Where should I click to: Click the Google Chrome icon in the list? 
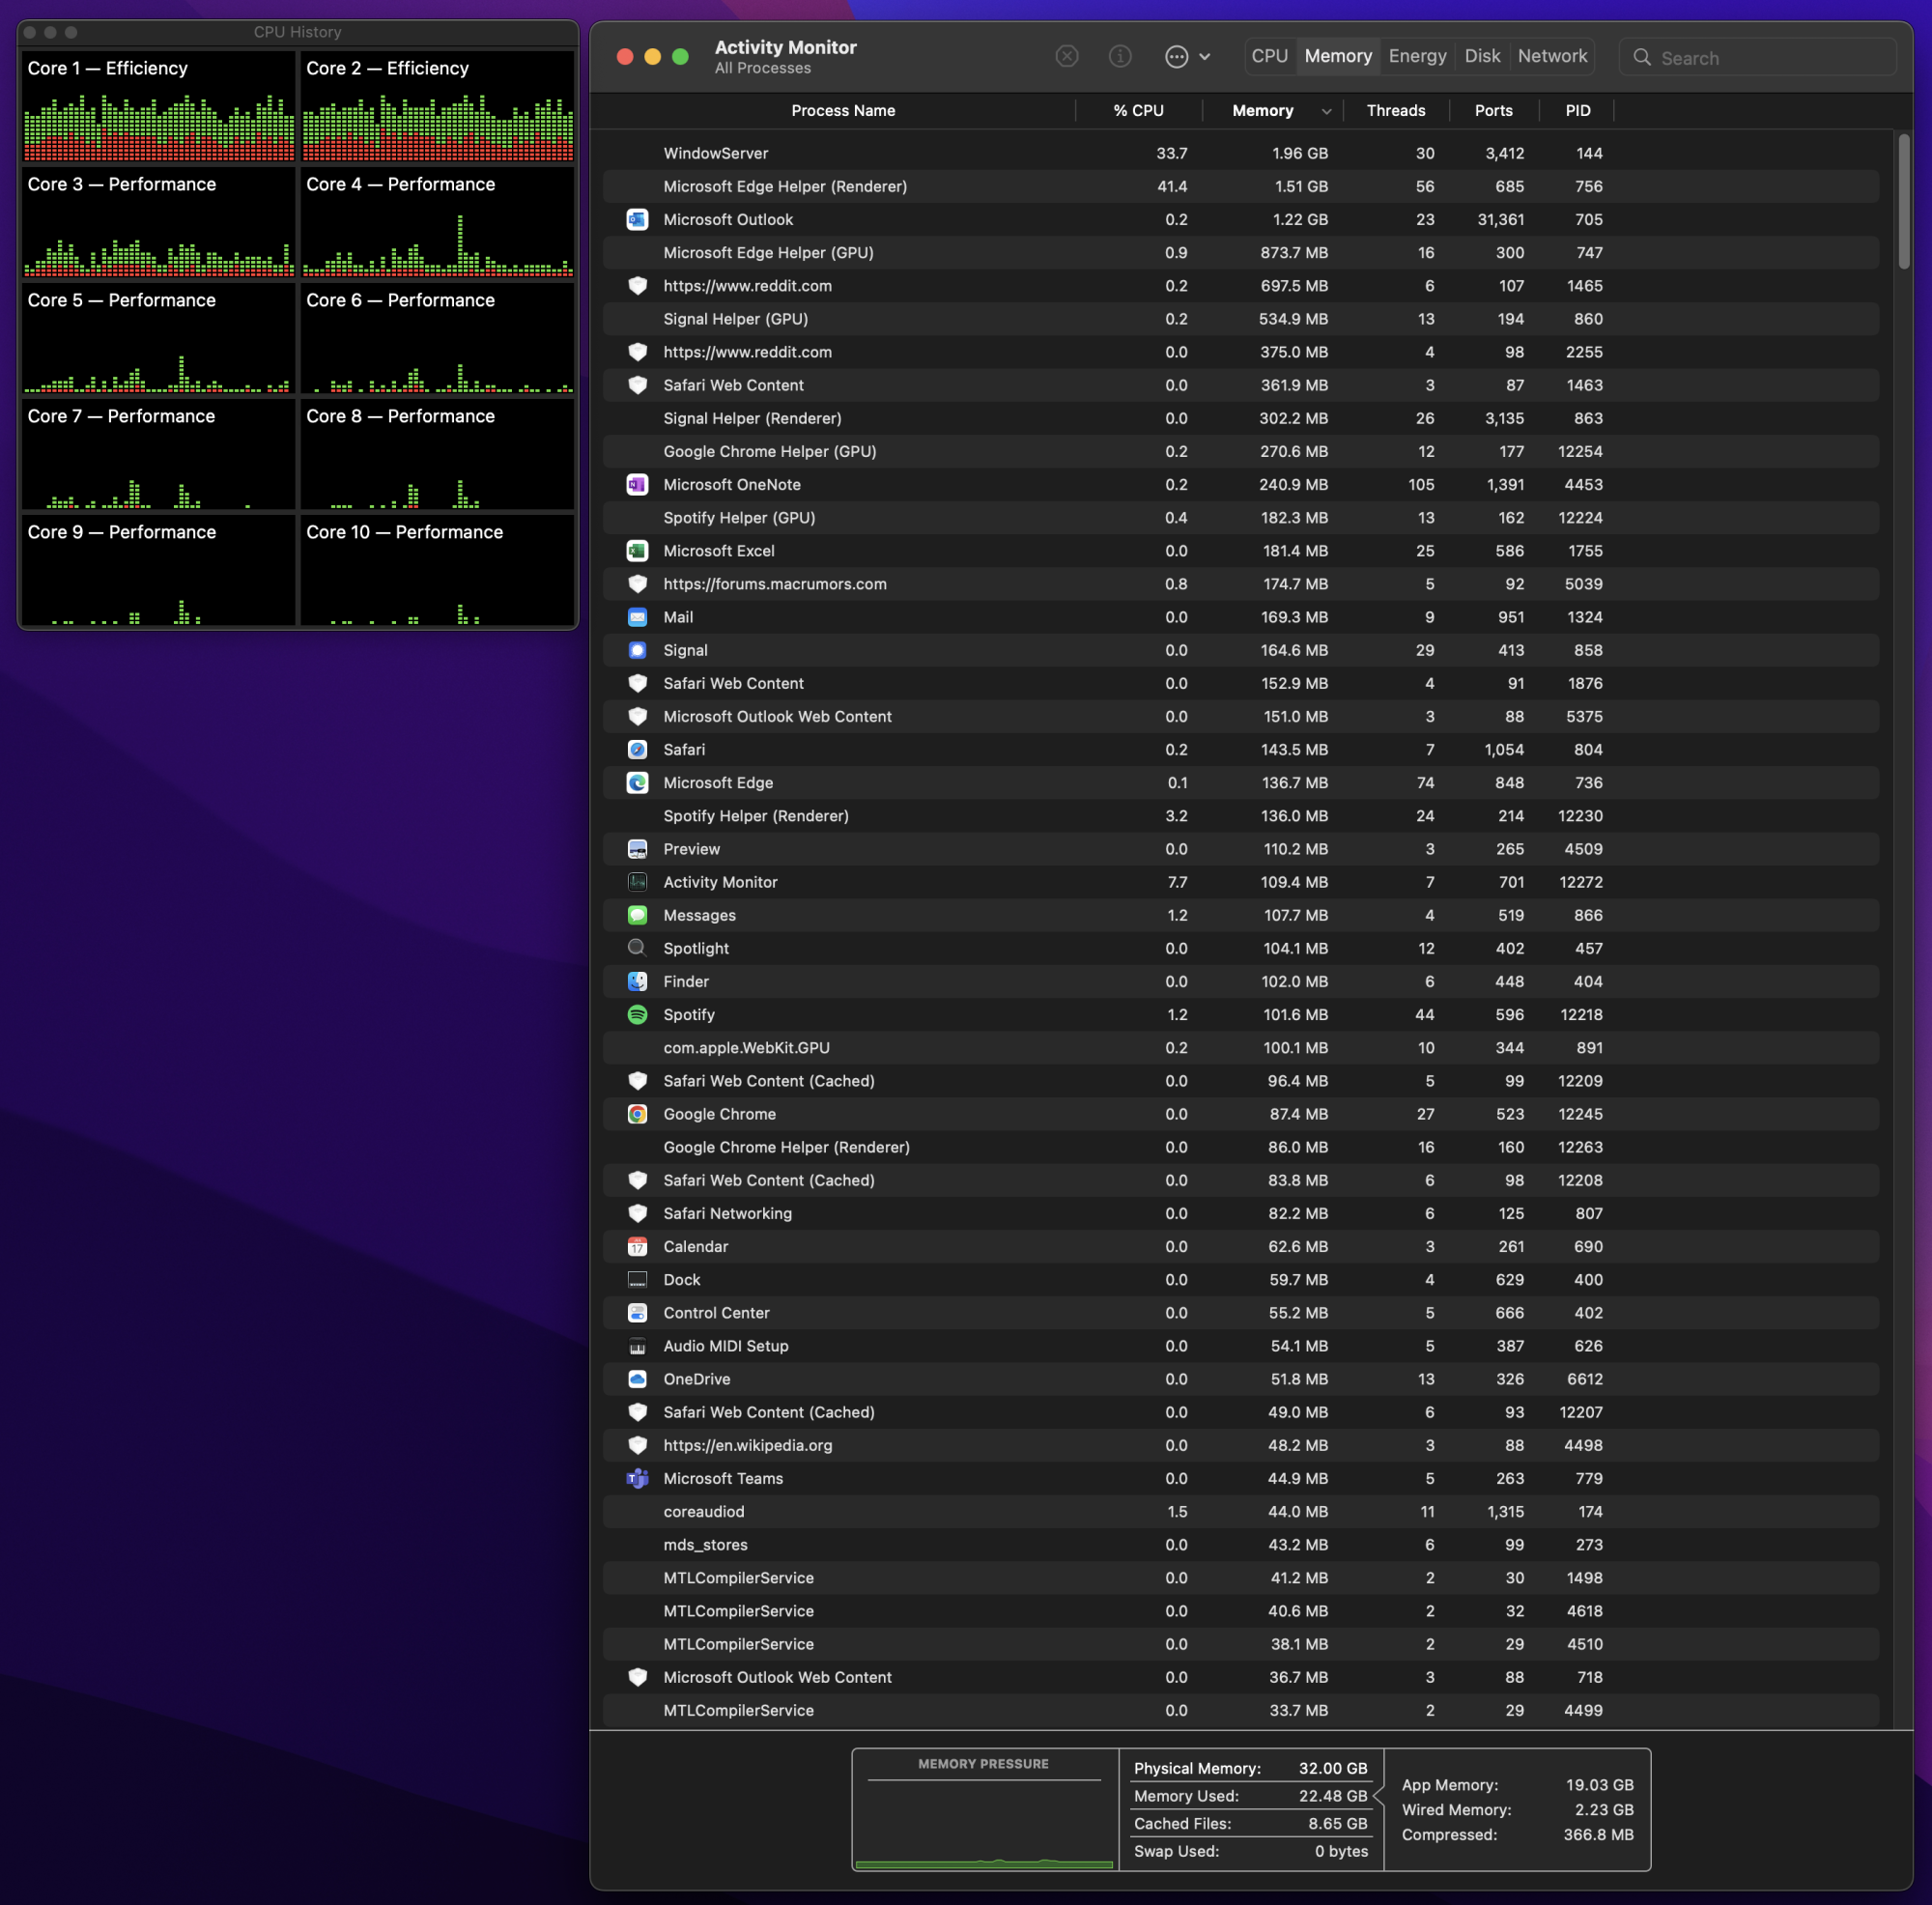(x=637, y=1113)
